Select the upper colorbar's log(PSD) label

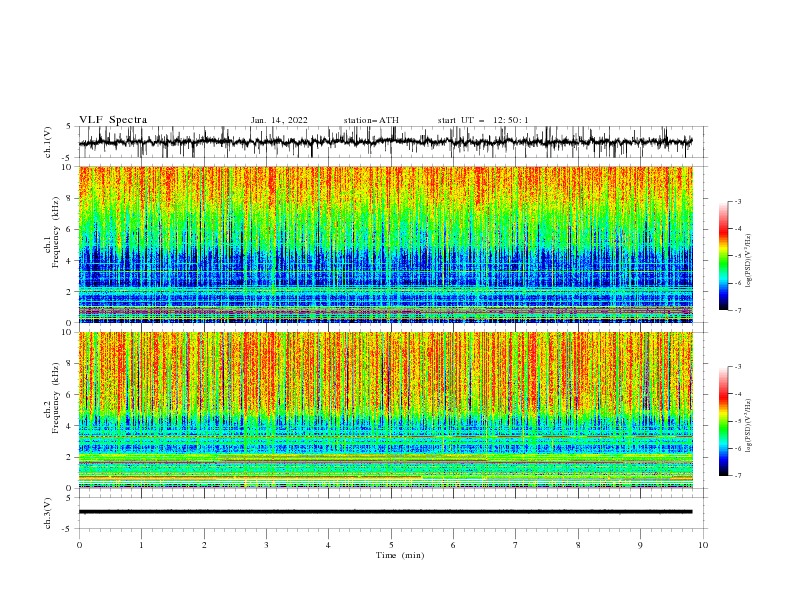coord(748,261)
